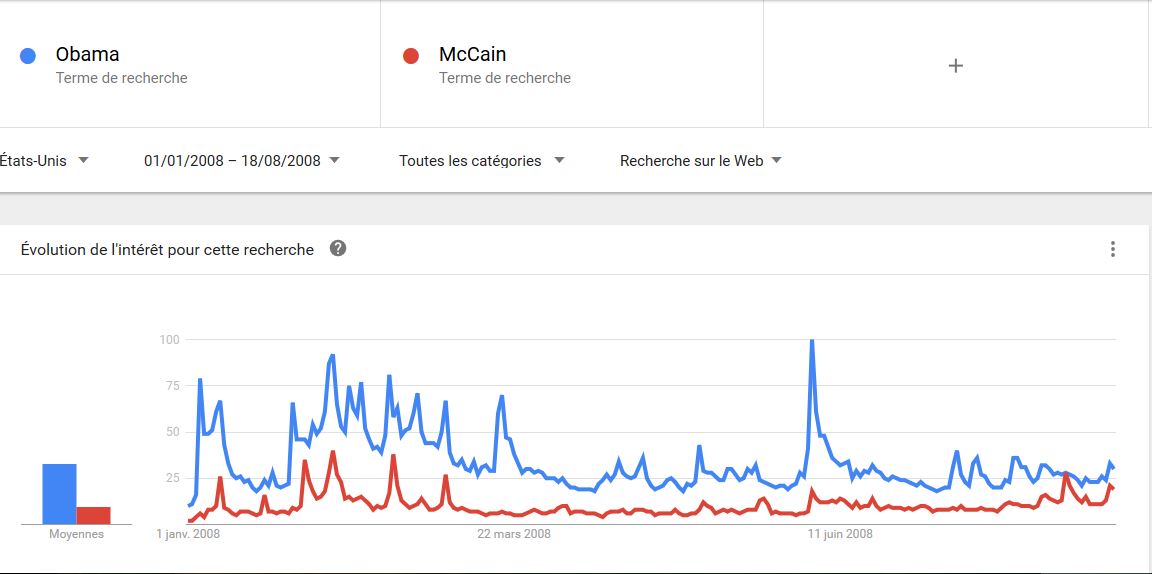Select the Obama search term field
The image size is (1152, 574).
point(190,65)
